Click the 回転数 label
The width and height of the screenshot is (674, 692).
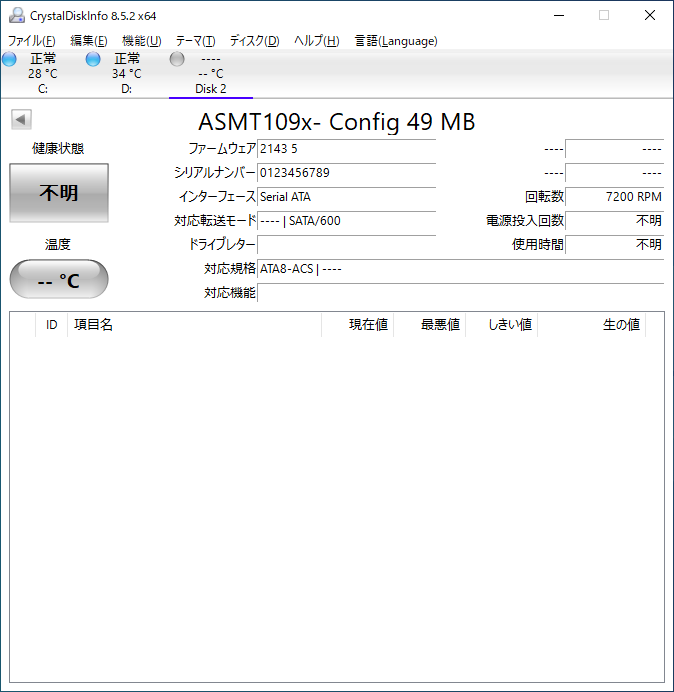(x=545, y=197)
